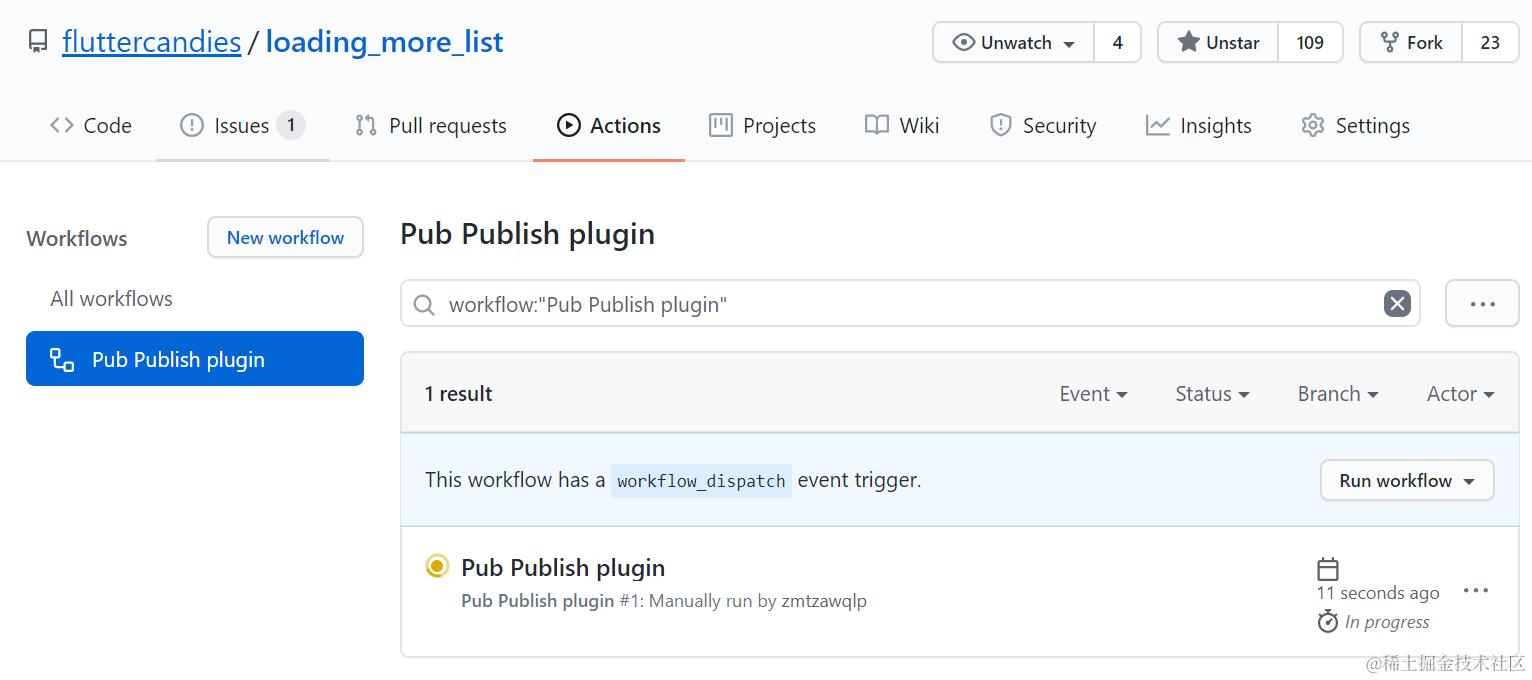Click the New workflow button
Screen dimensions: 1532x680
[285, 238]
